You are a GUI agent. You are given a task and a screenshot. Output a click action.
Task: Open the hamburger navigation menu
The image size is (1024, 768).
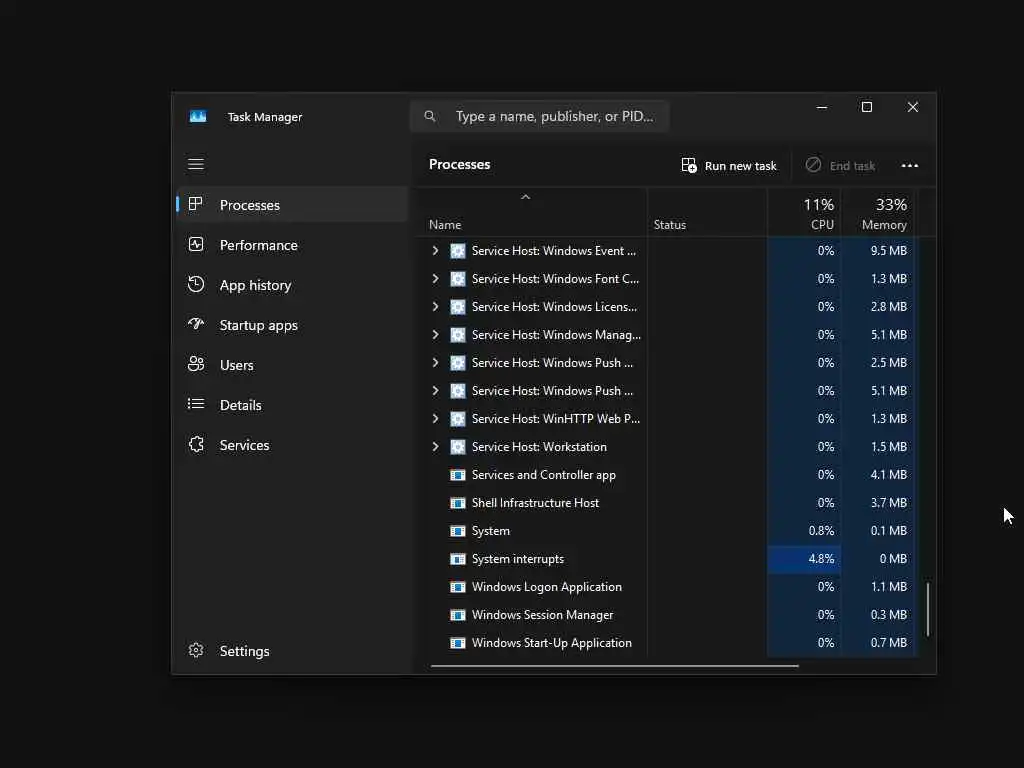[x=196, y=164]
